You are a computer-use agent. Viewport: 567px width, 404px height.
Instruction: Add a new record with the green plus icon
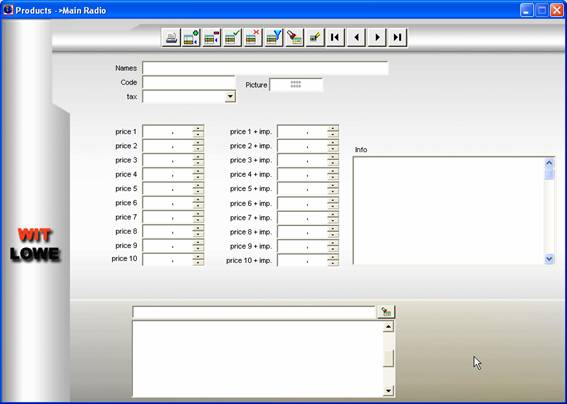click(x=191, y=37)
